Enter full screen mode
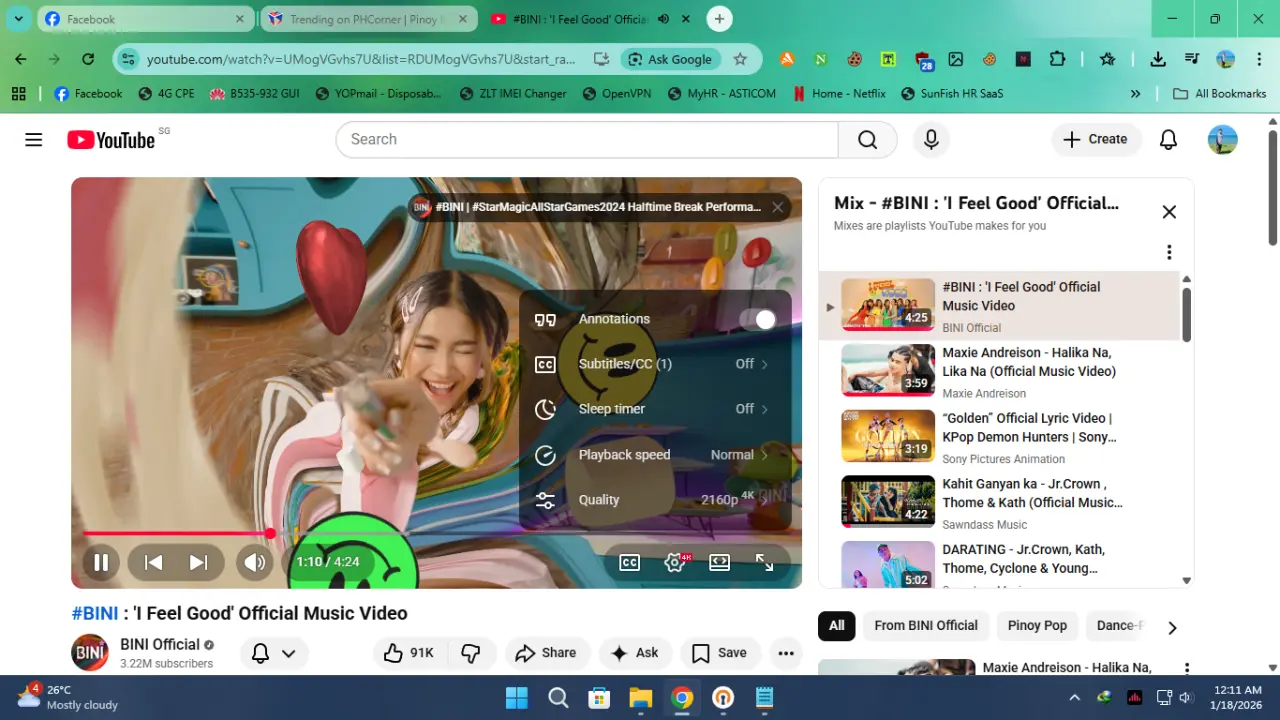 764,562
